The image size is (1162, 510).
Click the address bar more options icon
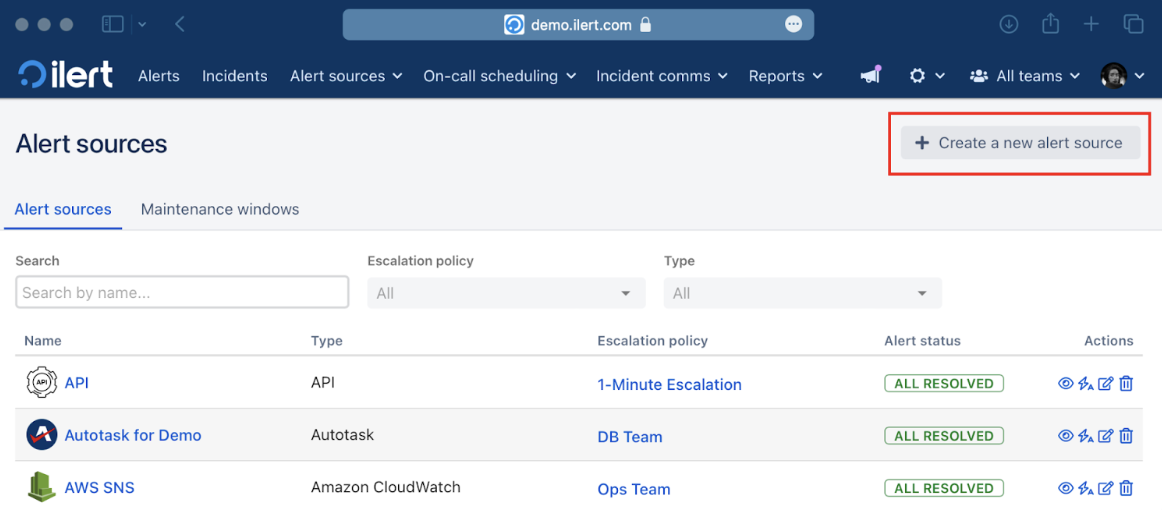(794, 24)
